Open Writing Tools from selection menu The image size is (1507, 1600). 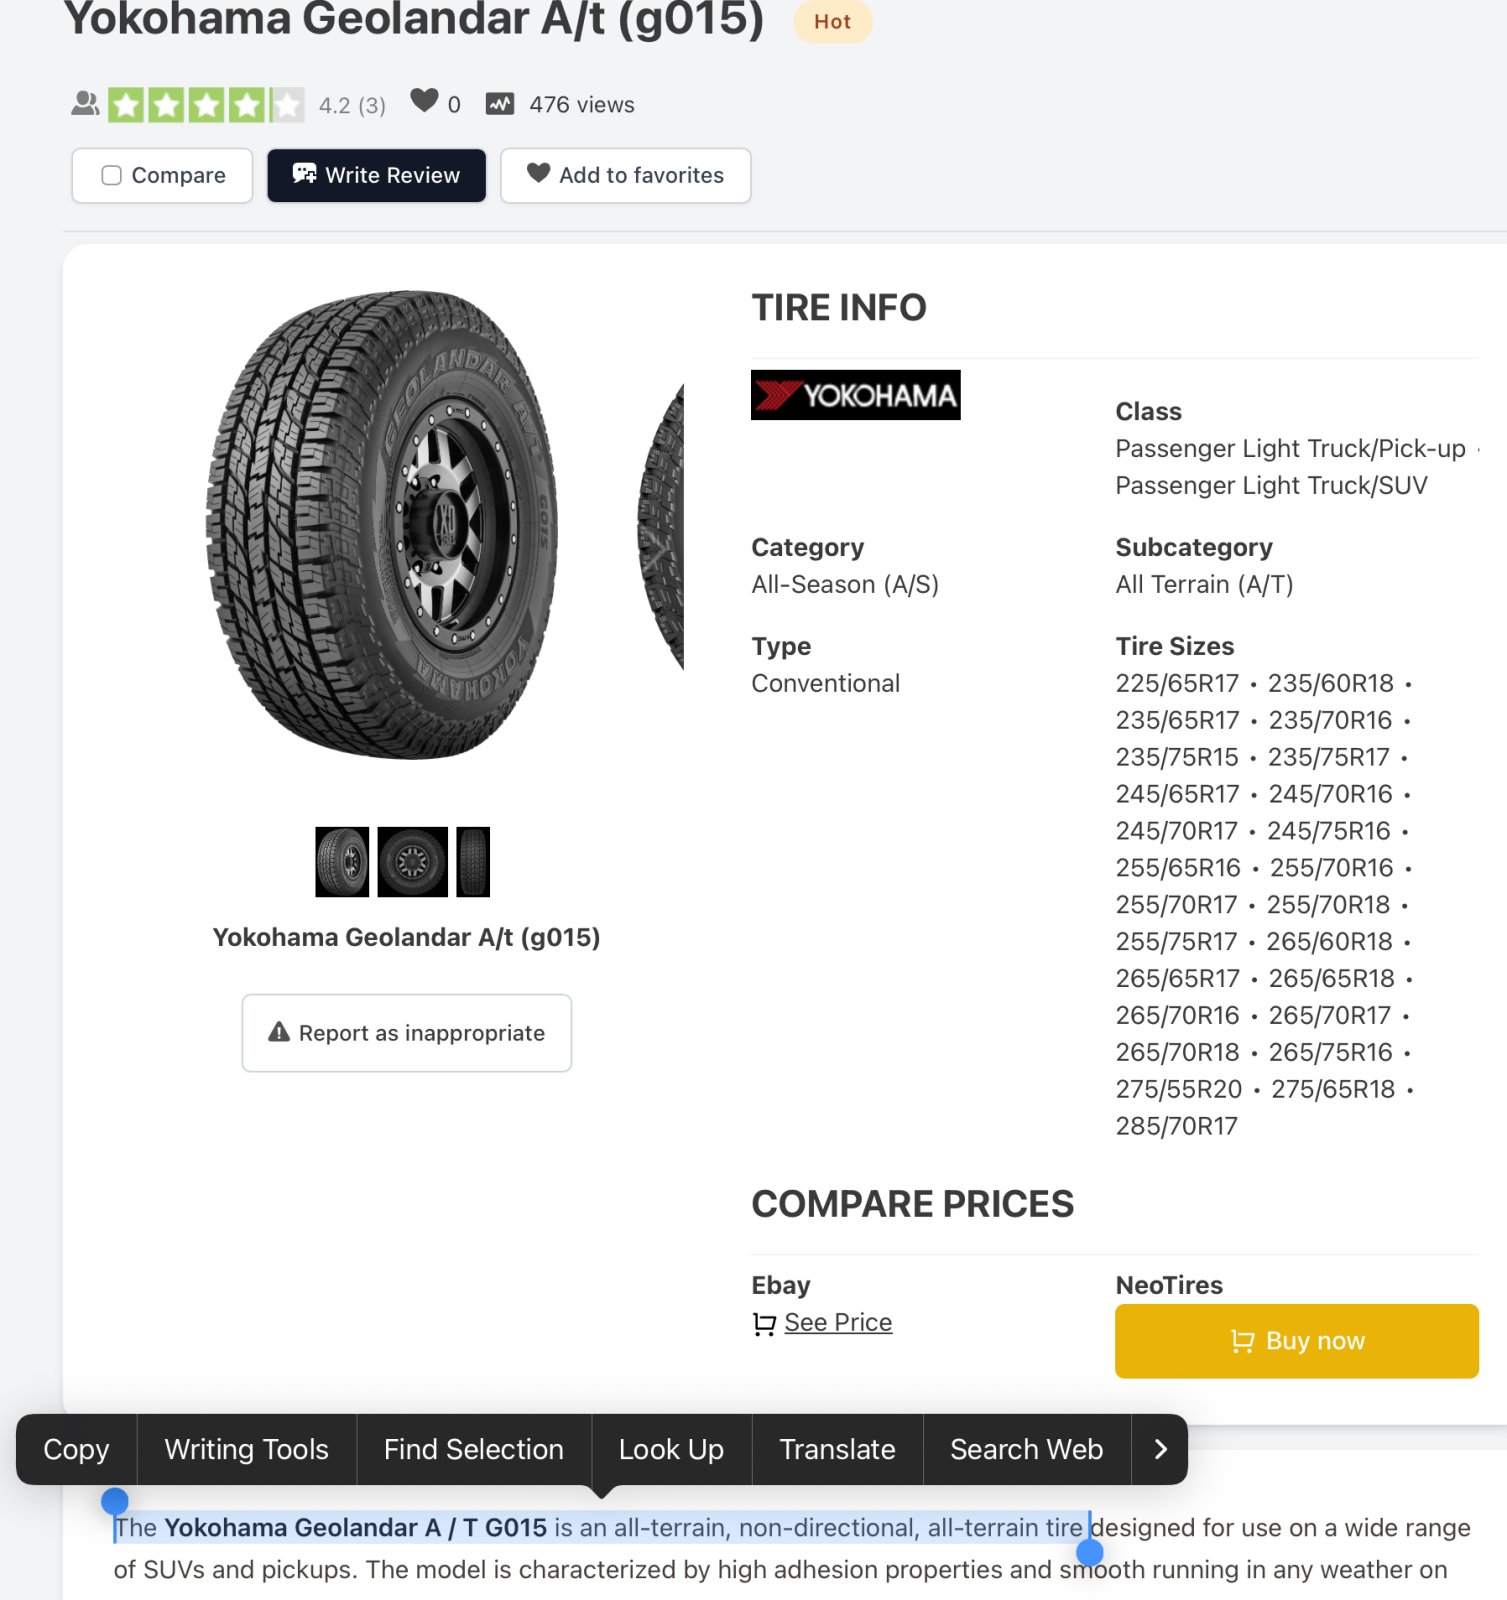tap(246, 1449)
